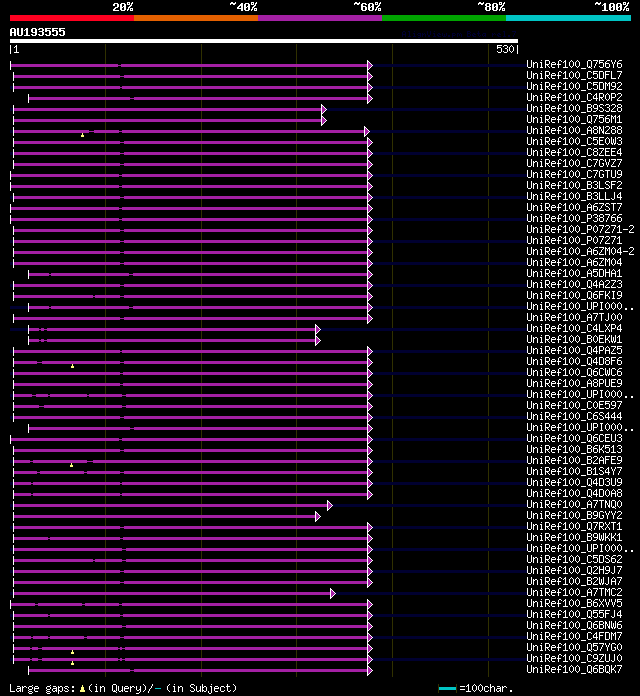Select the UniRef100_B3LSF2 label

point(574,185)
